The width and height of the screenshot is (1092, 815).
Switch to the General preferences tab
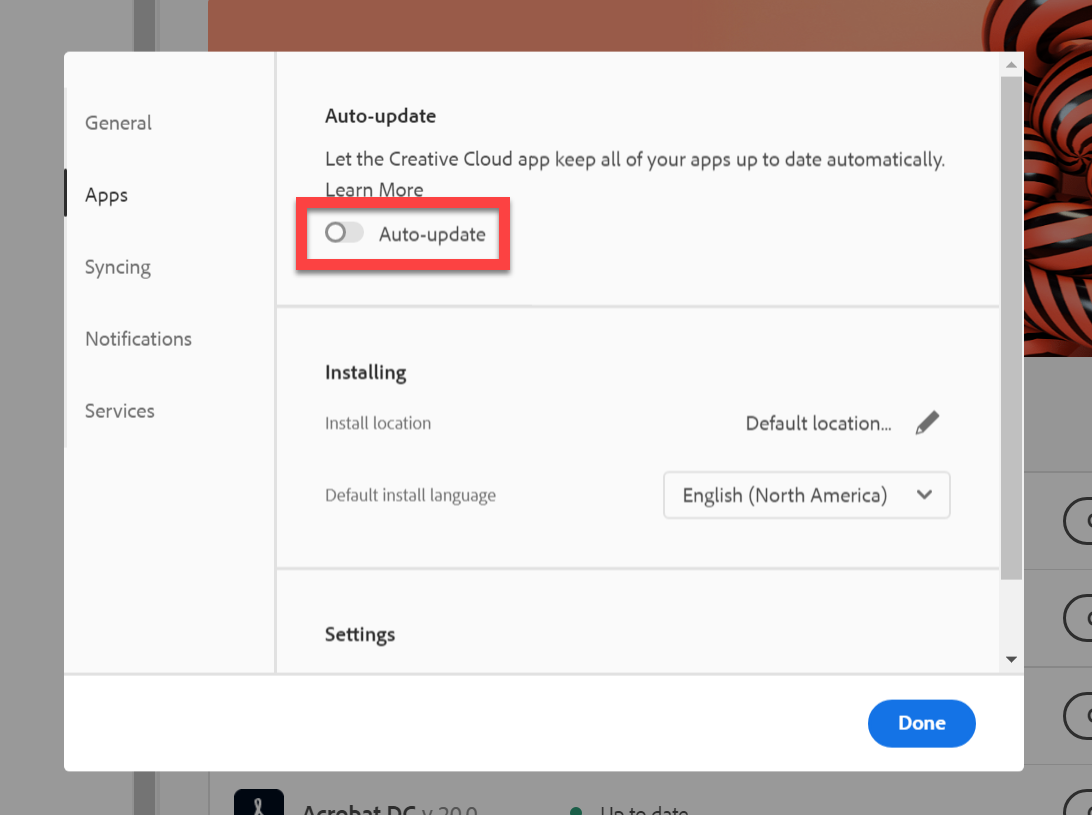118,123
